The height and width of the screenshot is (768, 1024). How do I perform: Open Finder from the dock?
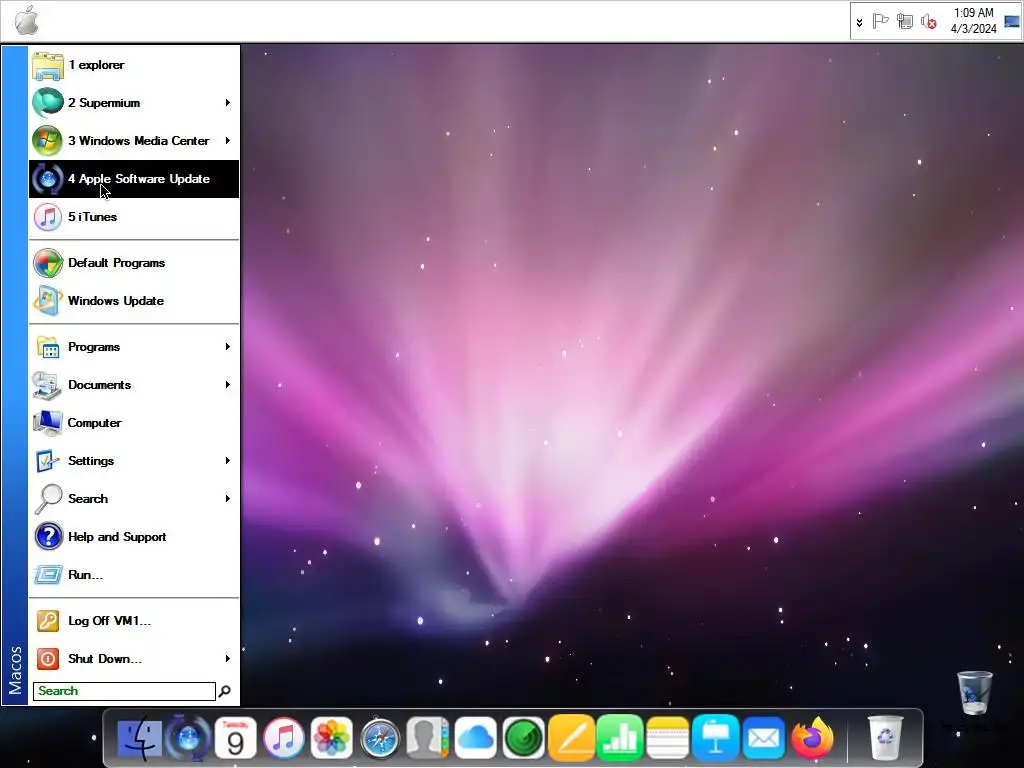coord(139,738)
